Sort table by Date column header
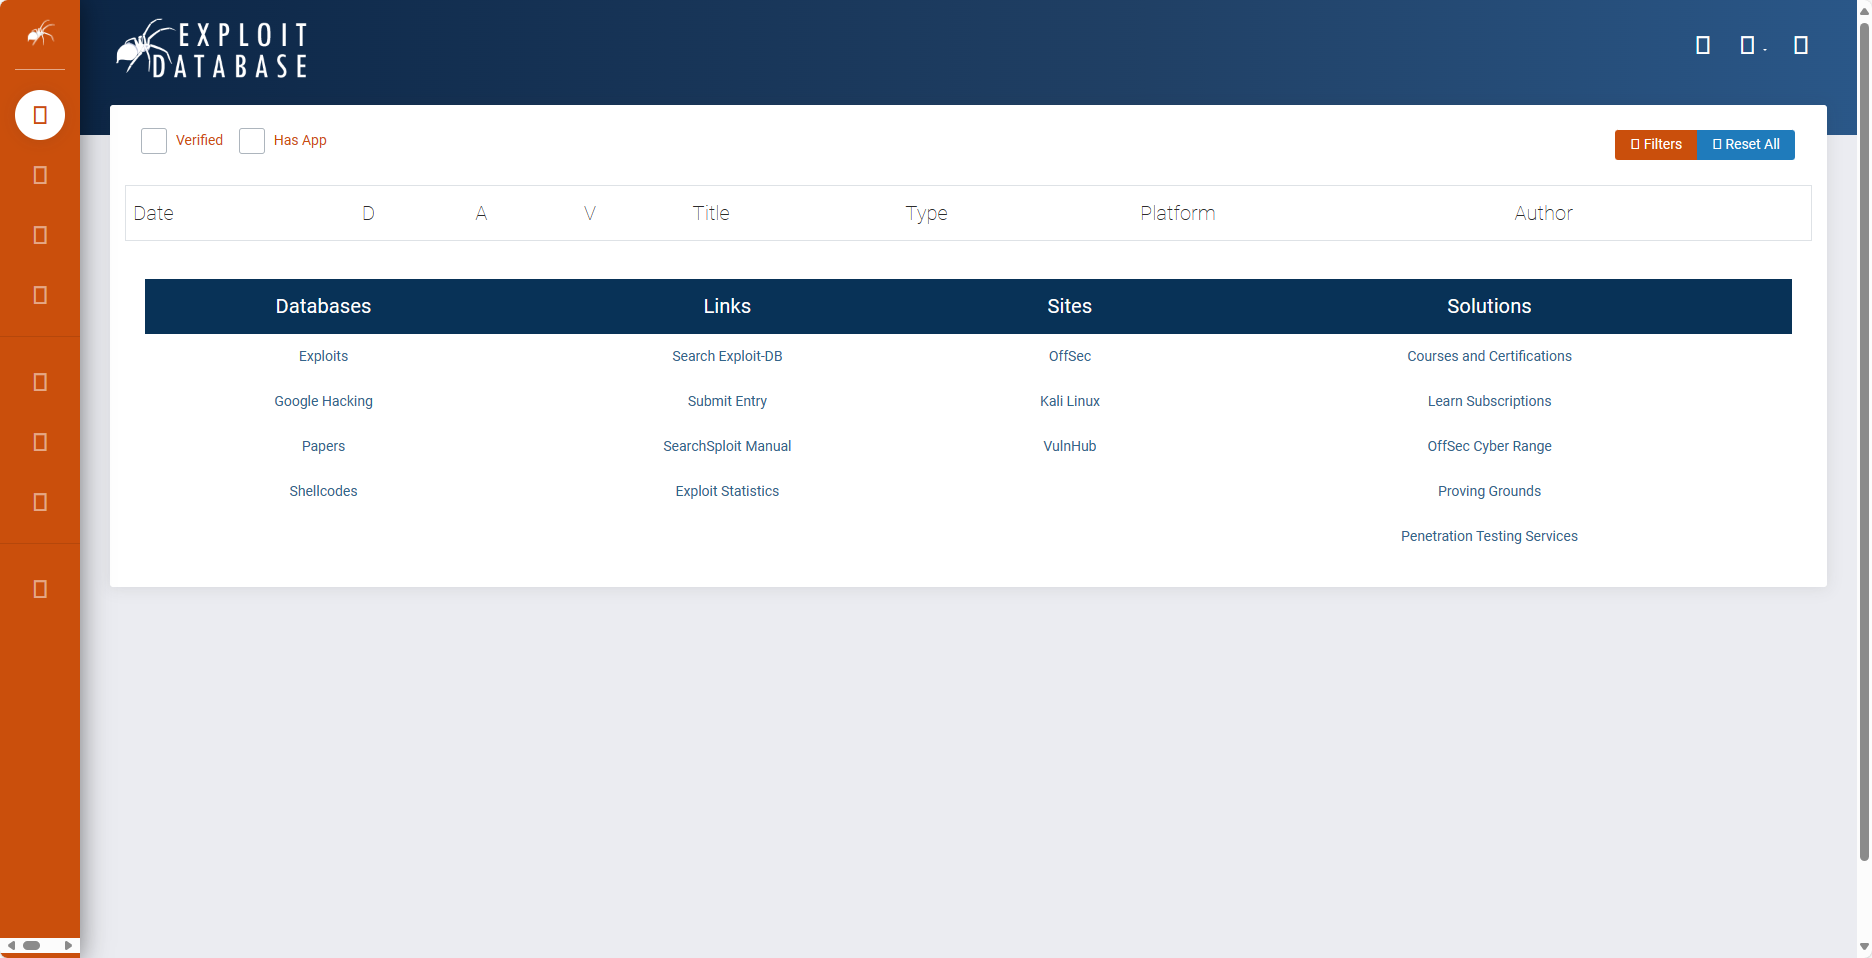Image resolution: width=1872 pixels, height=958 pixels. click(x=154, y=213)
